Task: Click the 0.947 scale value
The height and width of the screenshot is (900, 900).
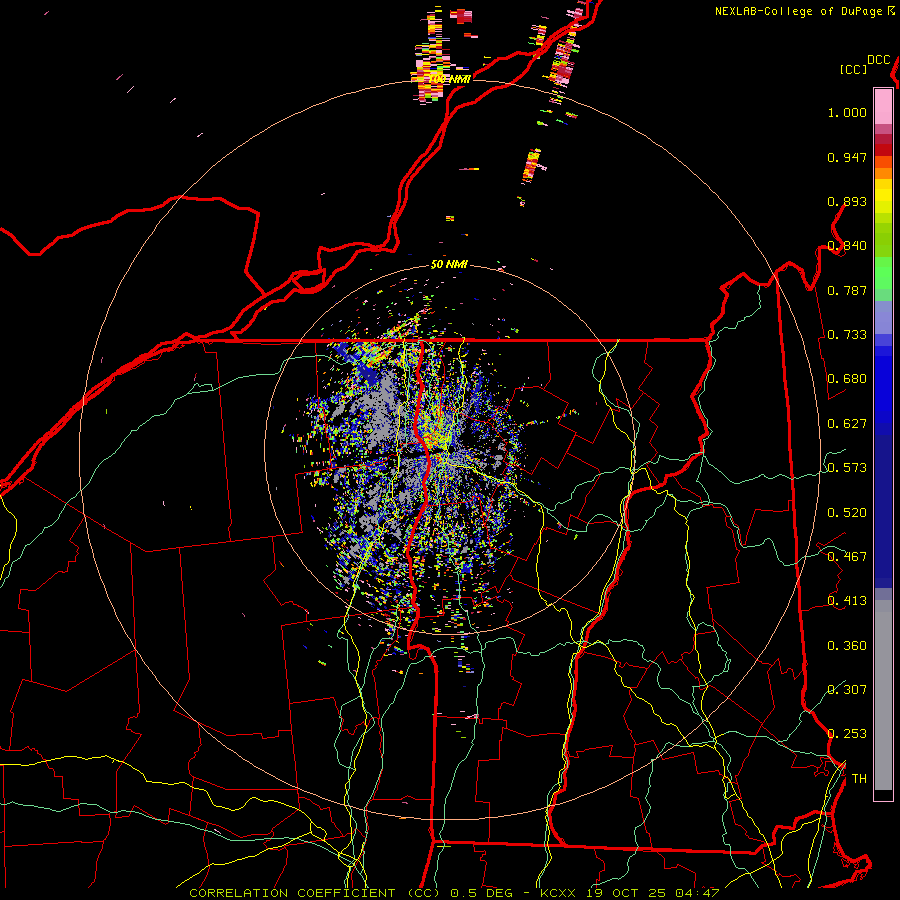Action: click(x=847, y=157)
